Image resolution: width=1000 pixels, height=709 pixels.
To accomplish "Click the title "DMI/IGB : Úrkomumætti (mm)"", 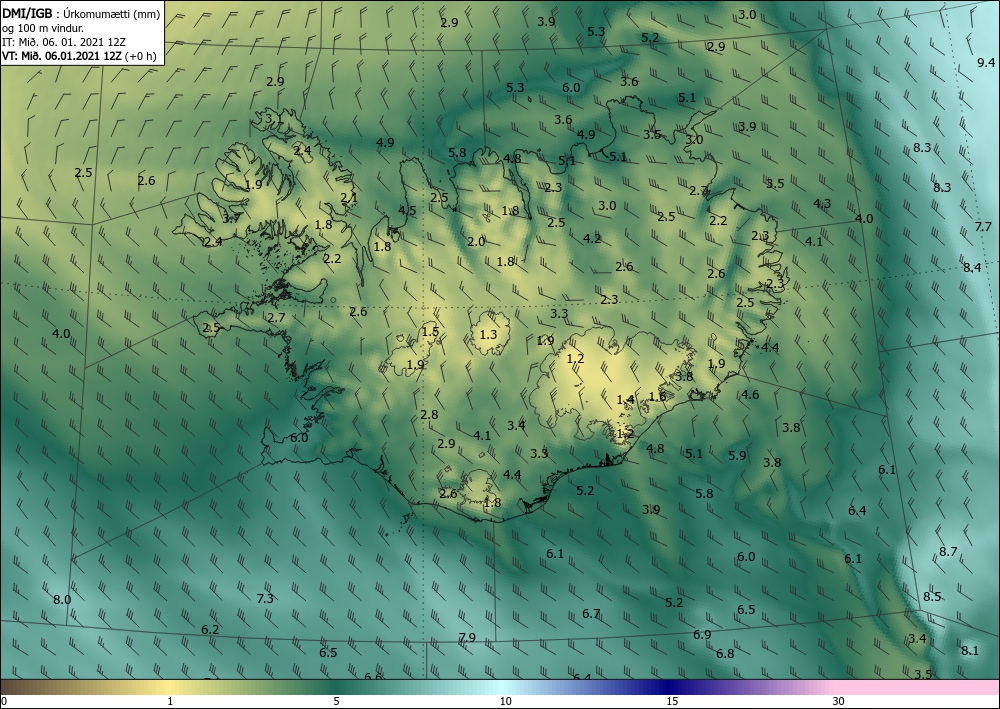I will point(81,13).
